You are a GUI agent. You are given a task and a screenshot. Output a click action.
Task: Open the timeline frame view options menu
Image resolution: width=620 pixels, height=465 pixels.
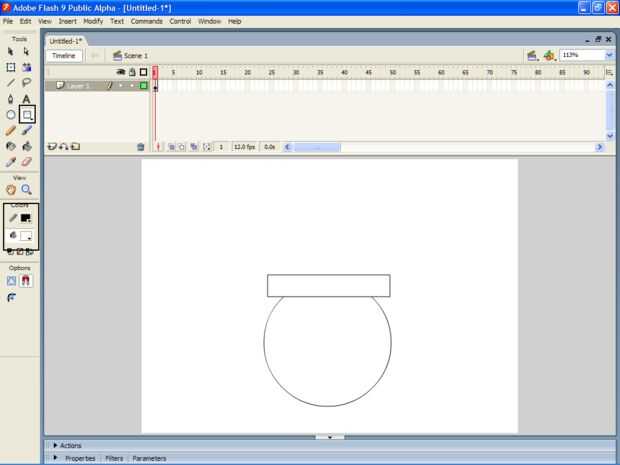coord(609,72)
